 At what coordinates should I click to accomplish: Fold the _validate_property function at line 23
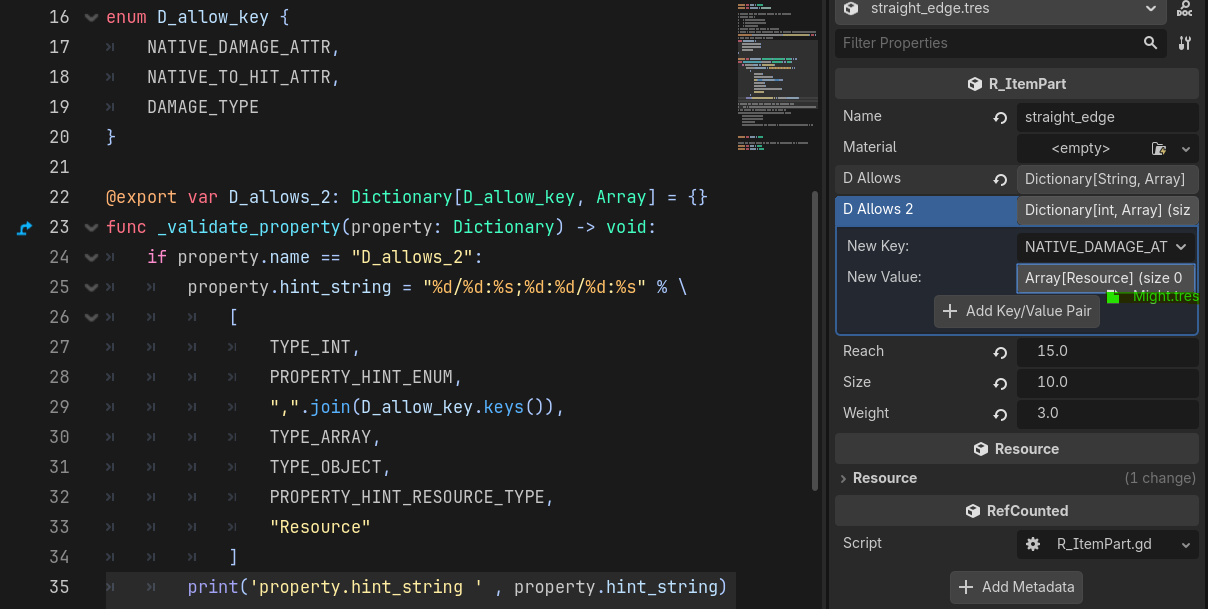[x=91, y=228]
